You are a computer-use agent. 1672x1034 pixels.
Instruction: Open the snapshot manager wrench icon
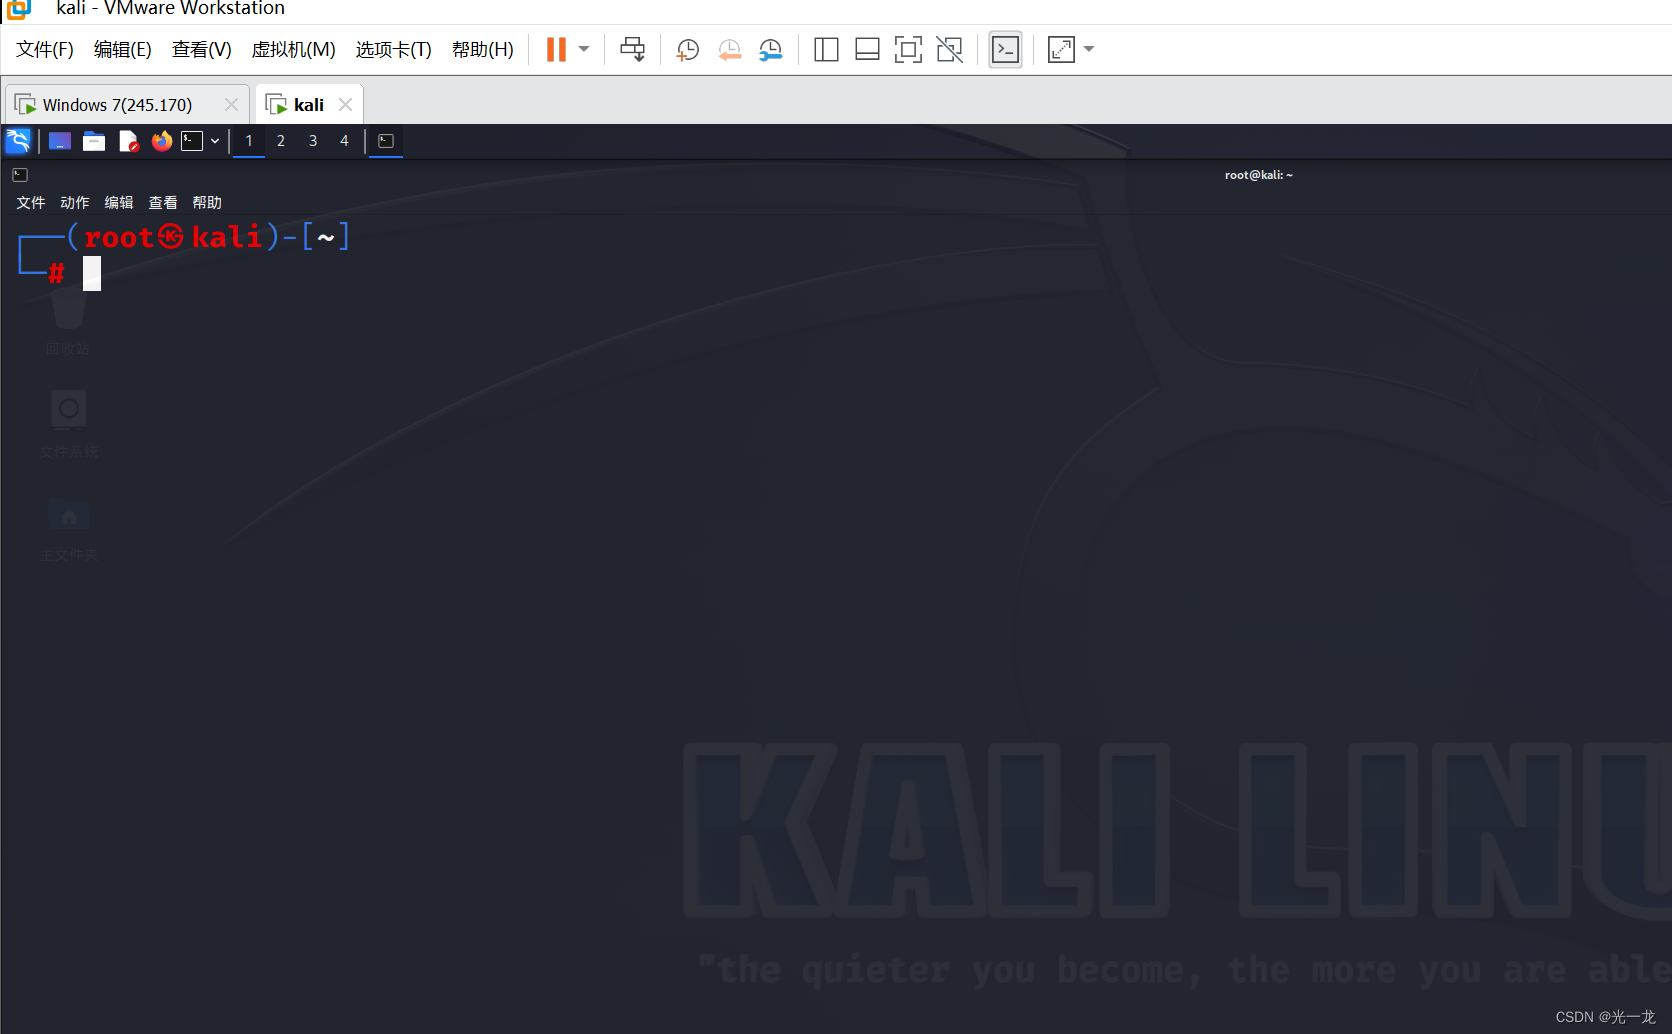(x=770, y=49)
